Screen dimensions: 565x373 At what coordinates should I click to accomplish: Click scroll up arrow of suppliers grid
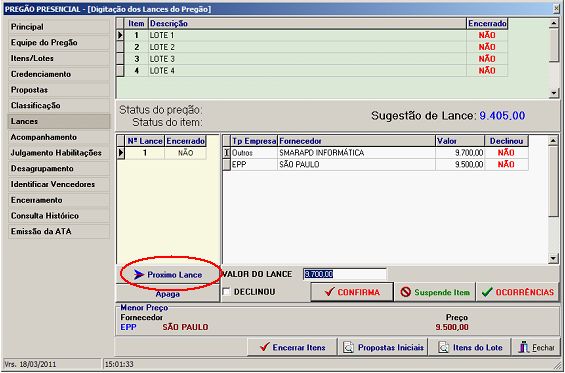point(553,141)
